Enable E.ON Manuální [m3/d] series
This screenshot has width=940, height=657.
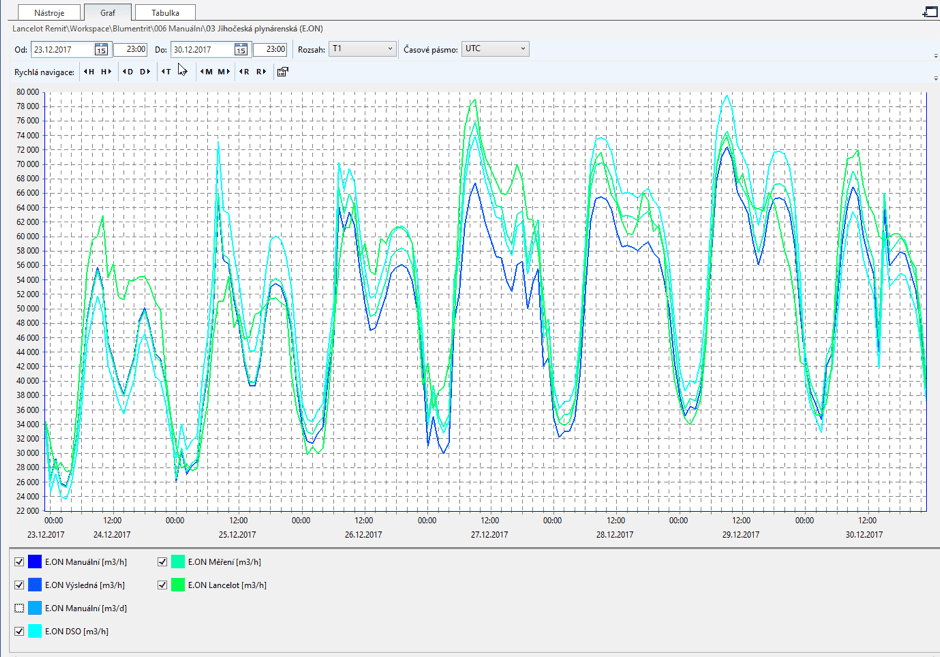(x=19, y=608)
